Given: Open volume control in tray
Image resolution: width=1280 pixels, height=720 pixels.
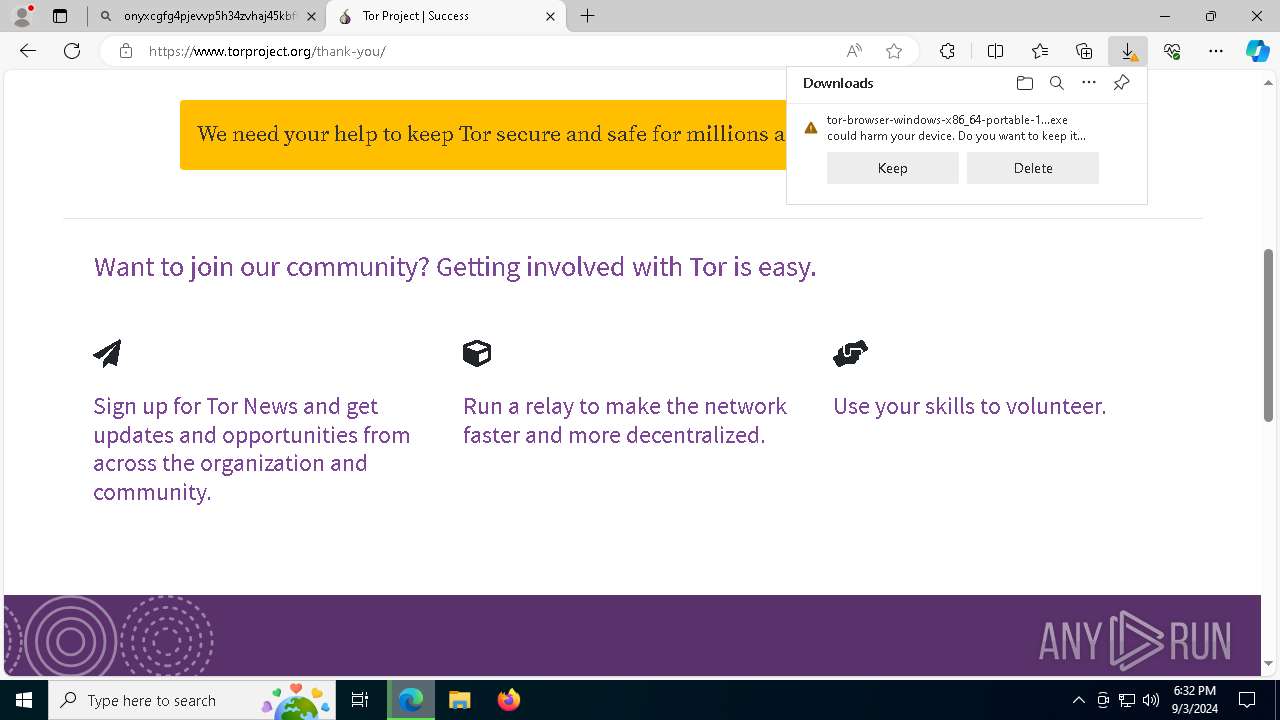Looking at the screenshot, I should 1151,700.
